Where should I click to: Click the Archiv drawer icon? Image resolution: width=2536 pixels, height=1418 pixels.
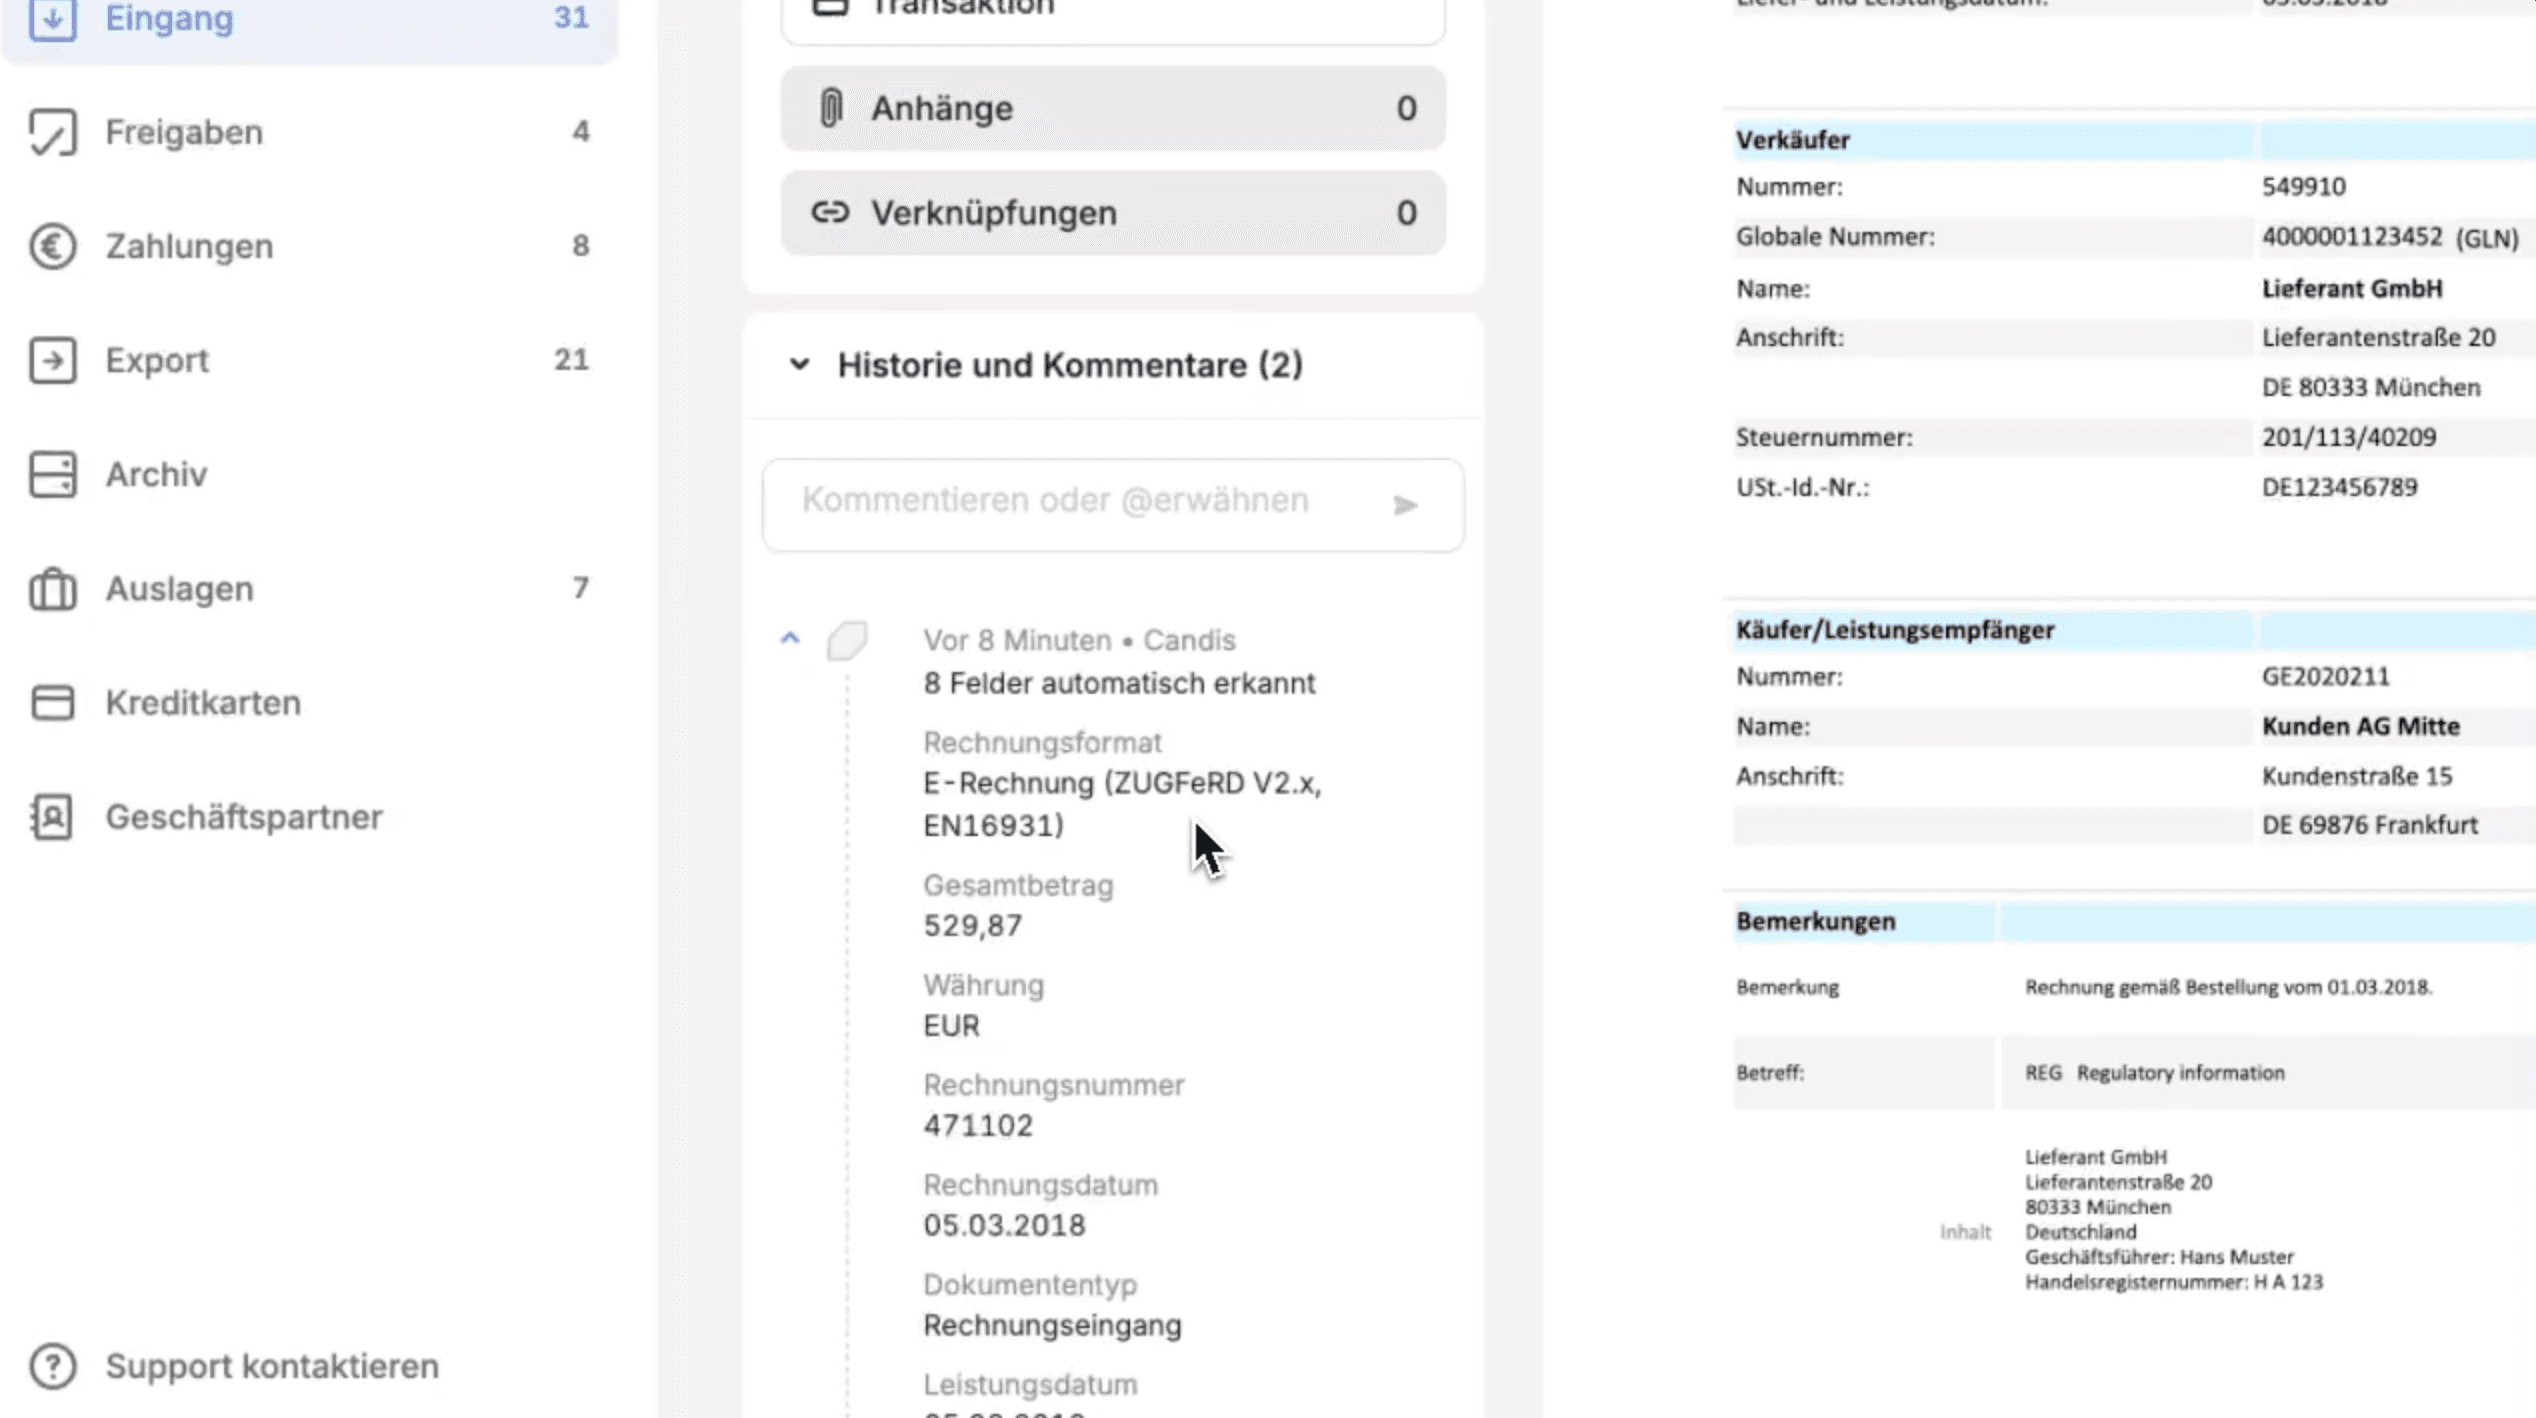click(52, 474)
